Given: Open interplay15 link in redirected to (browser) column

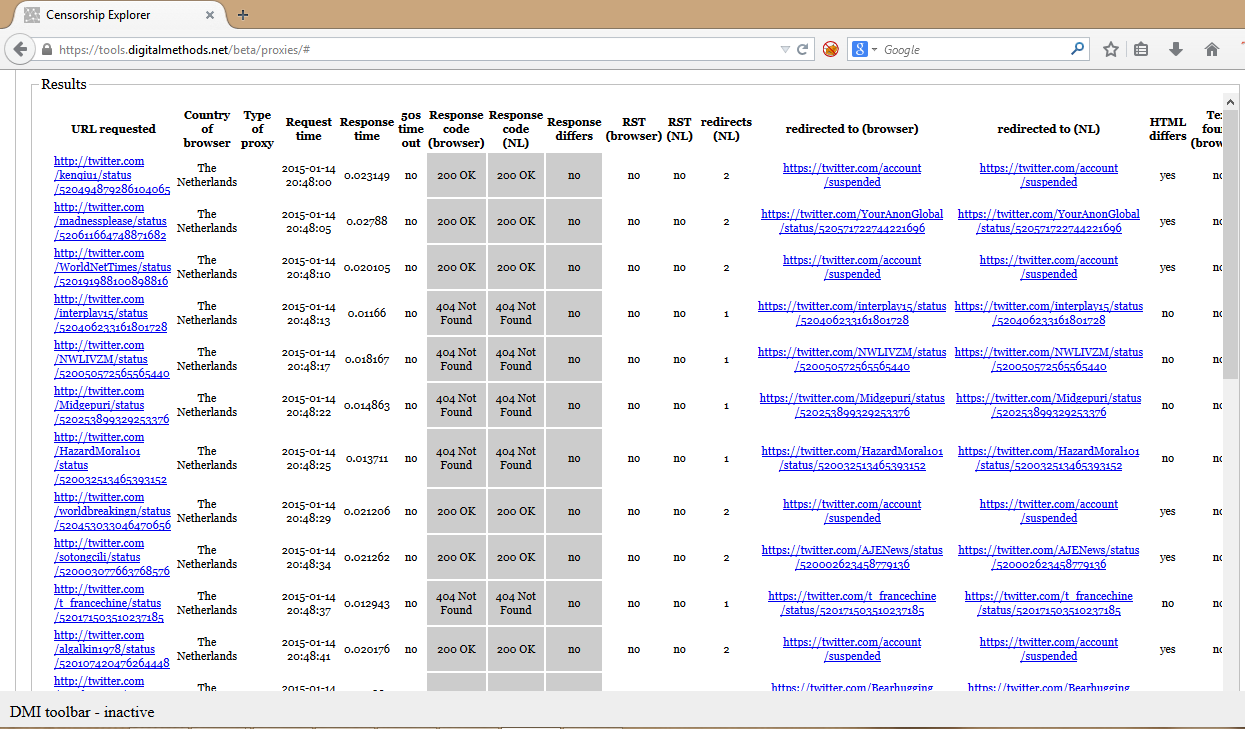Looking at the screenshot, I should pos(852,313).
